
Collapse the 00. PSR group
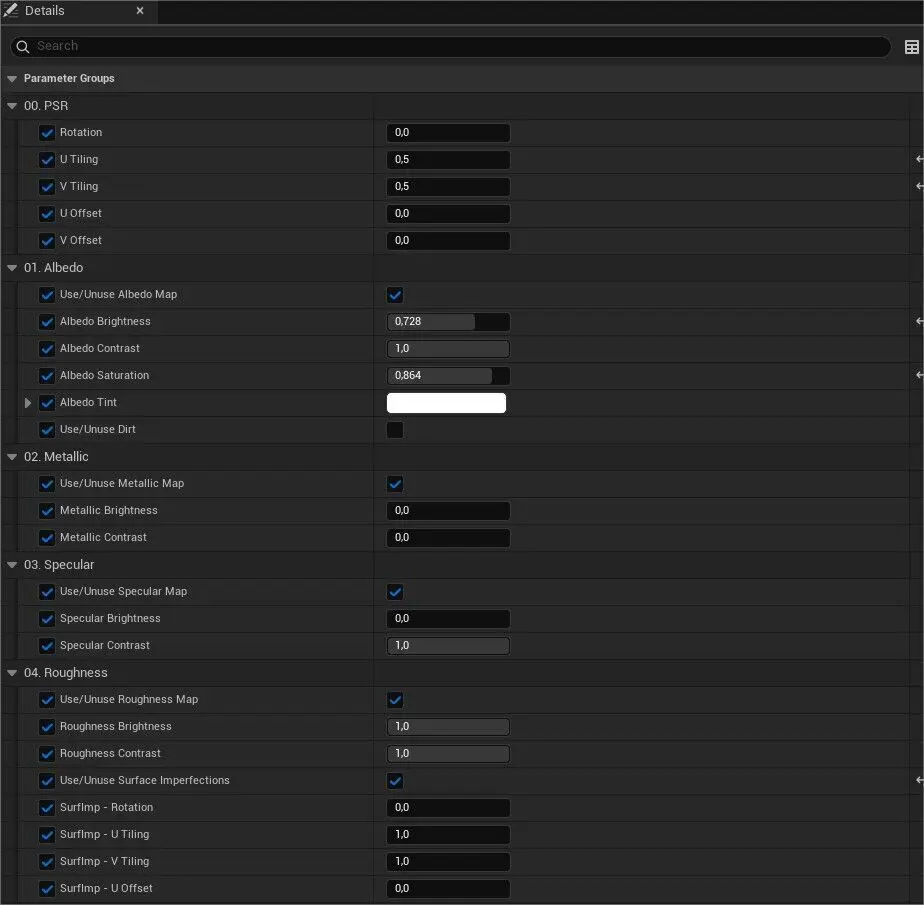pos(12,106)
